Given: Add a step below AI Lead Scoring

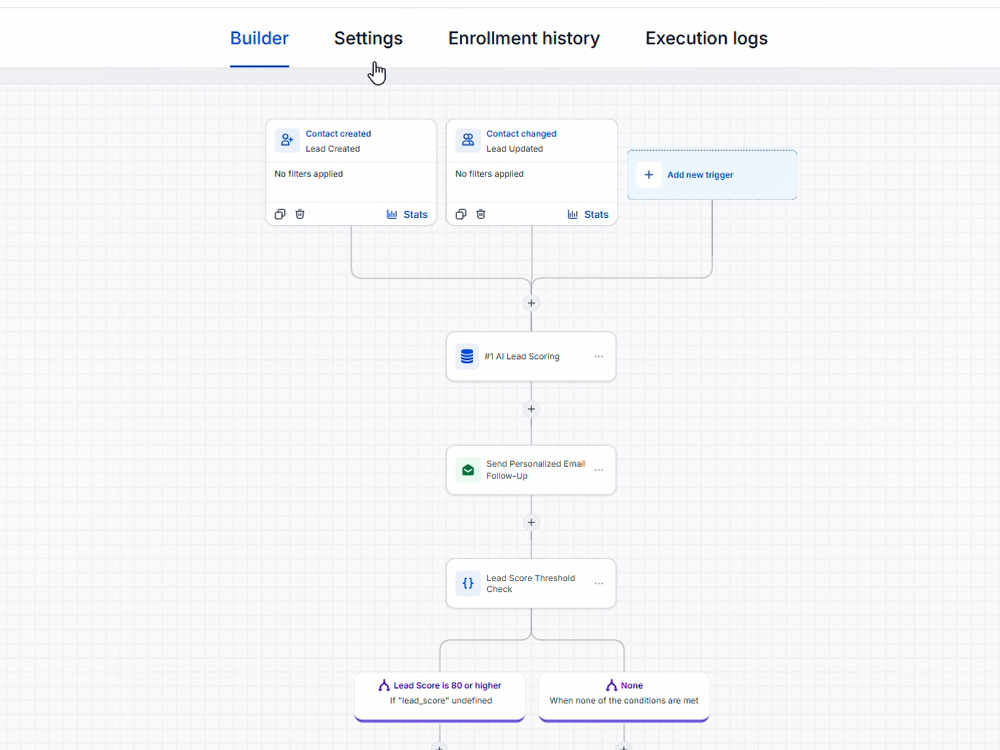Looking at the screenshot, I should [x=531, y=409].
